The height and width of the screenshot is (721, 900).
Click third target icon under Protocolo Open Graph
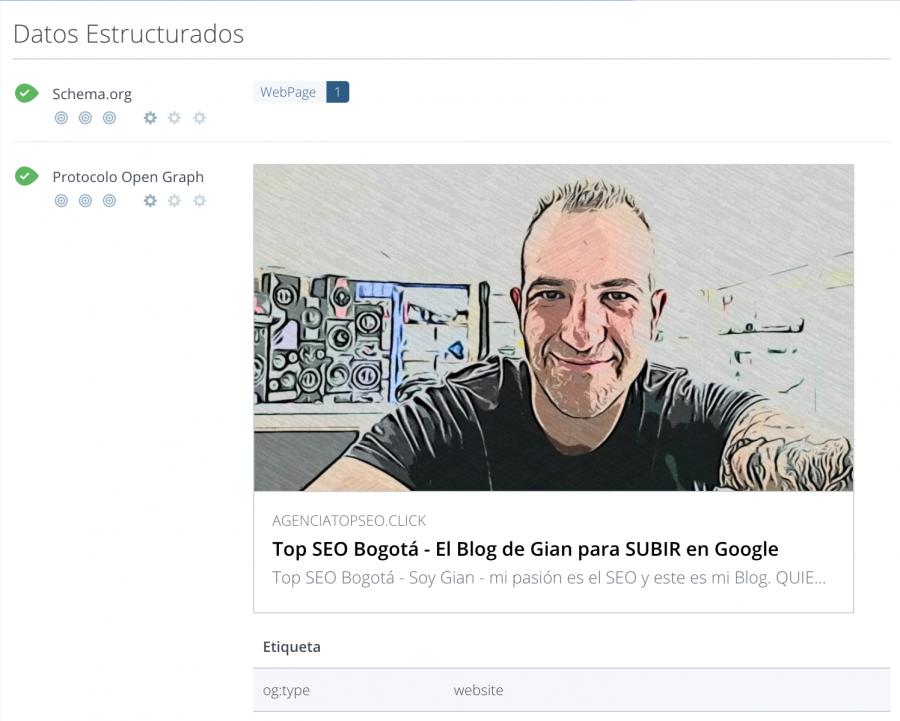[x=109, y=201]
